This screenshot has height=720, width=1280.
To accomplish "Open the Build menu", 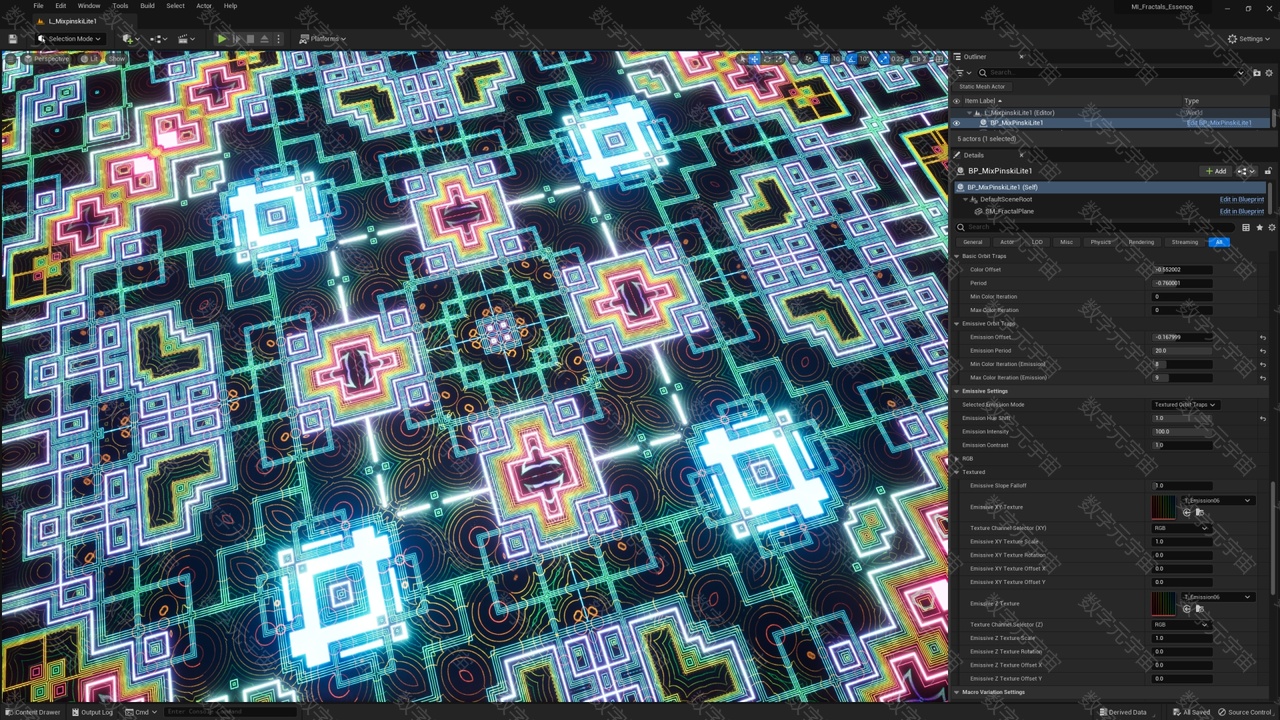I will click(147, 6).
